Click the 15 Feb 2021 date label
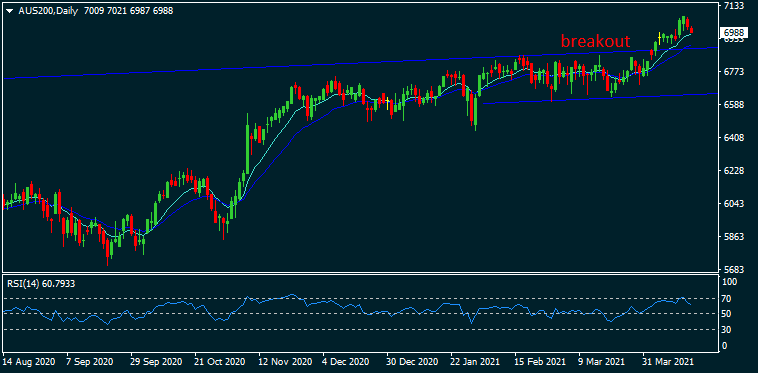Image resolution: width=758 pixels, height=373 pixels. (x=540, y=361)
